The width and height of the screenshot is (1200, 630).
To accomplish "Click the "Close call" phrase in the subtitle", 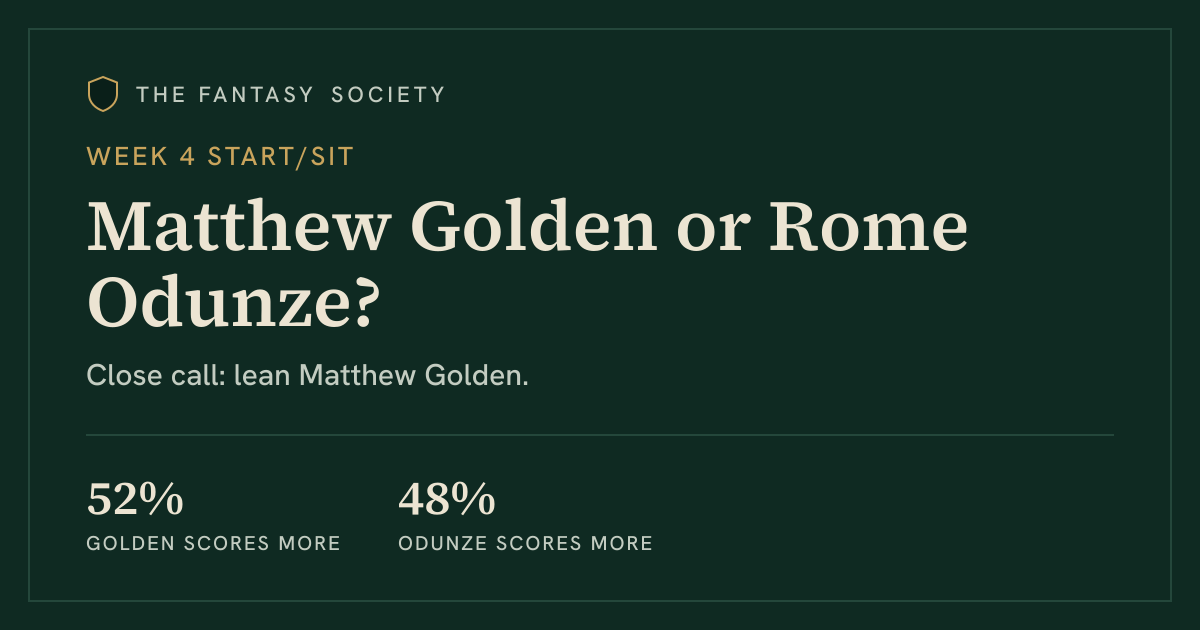I will pos(153,376).
